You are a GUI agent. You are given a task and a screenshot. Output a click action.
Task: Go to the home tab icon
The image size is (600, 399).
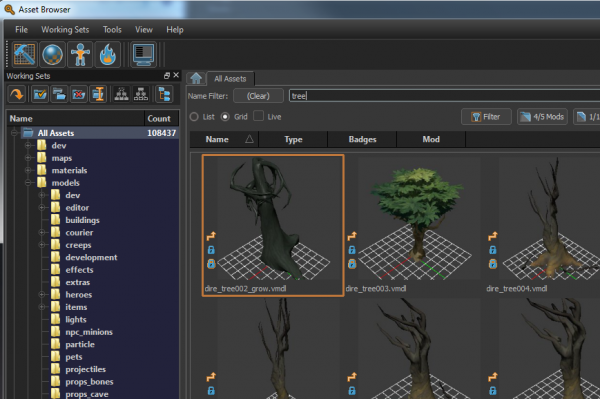196,78
